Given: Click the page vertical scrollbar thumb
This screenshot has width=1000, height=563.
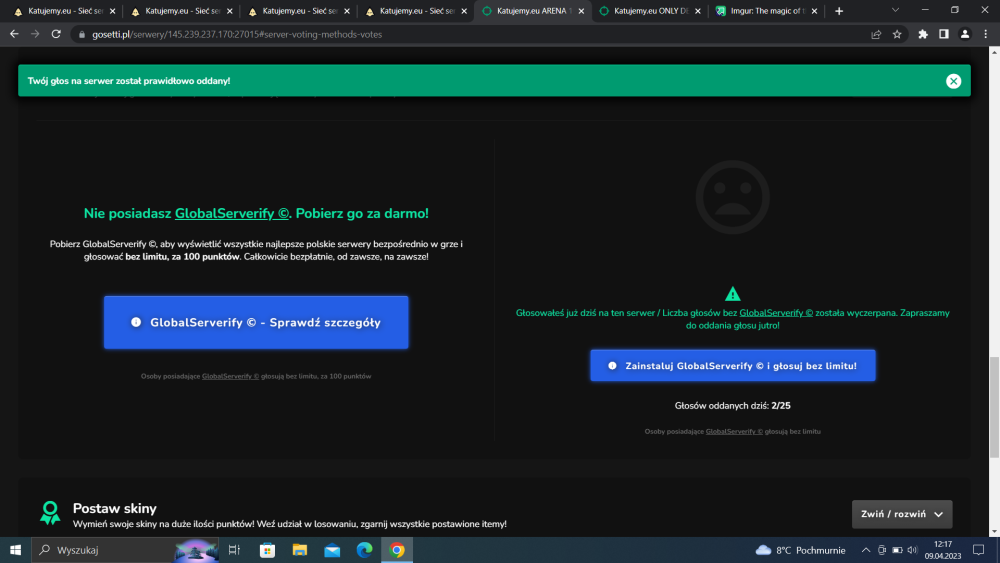Looking at the screenshot, I should pyautogui.click(x=994, y=407).
